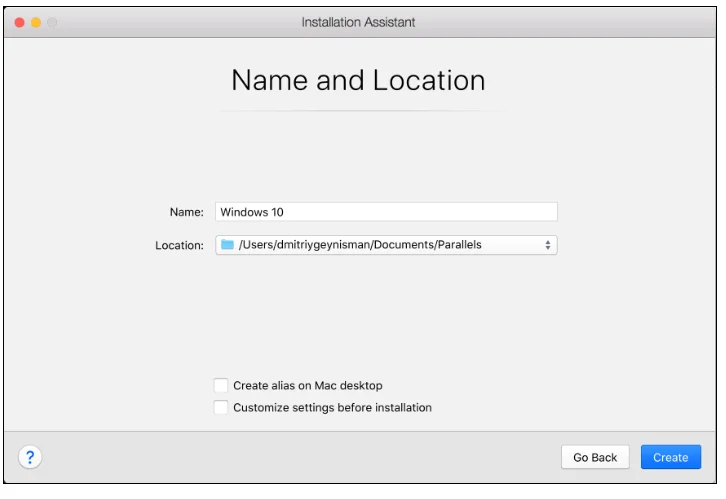Image resolution: width=726 pixels, height=499 pixels.
Task: Click the blue Create button
Action: click(x=670, y=457)
